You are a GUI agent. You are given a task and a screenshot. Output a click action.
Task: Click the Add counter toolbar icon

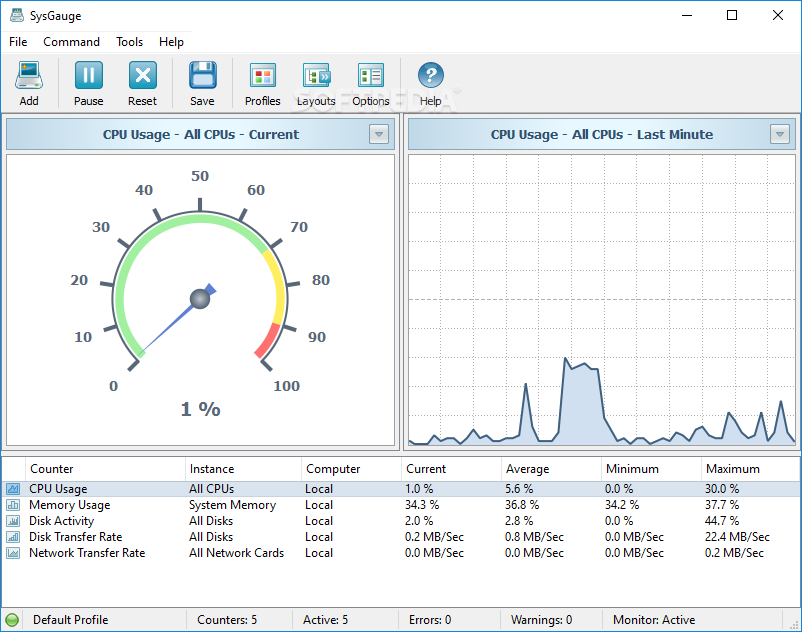[29, 76]
